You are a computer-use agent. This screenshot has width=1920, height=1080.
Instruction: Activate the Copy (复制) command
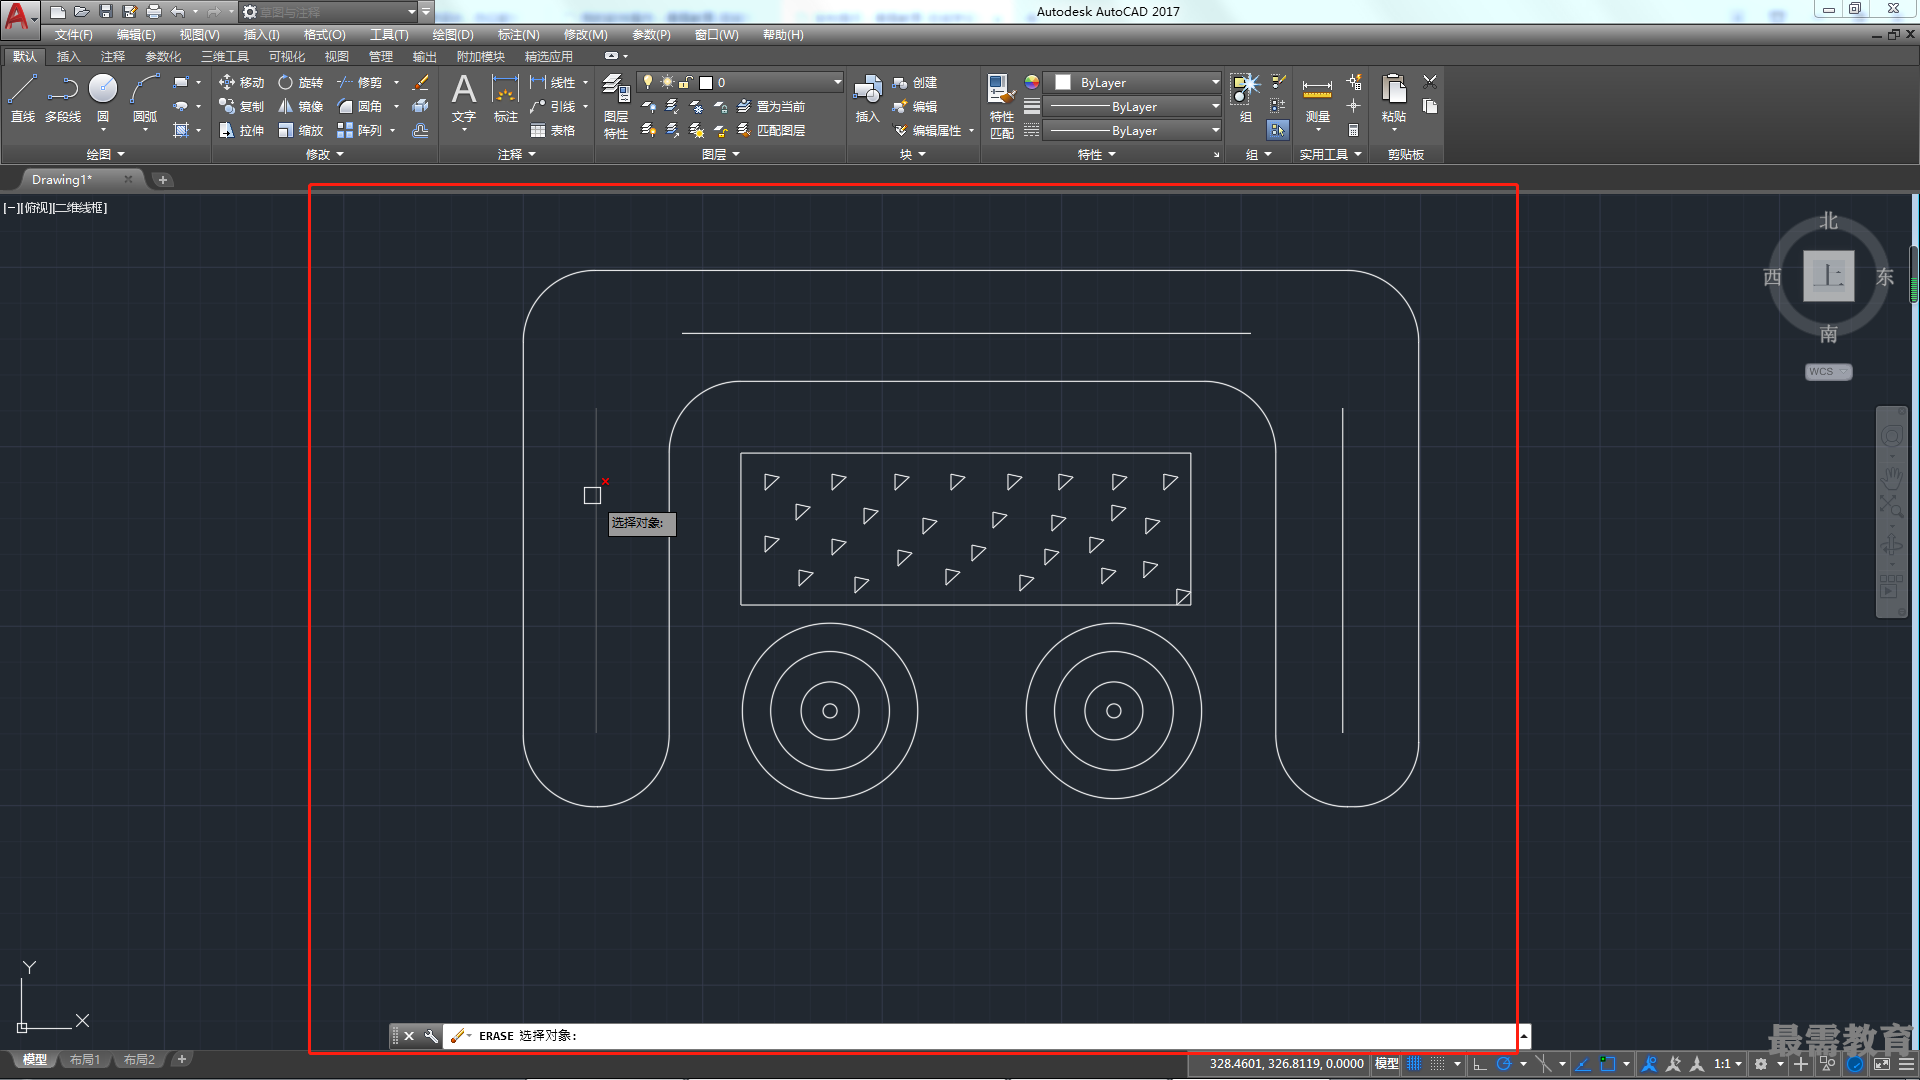tap(241, 106)
